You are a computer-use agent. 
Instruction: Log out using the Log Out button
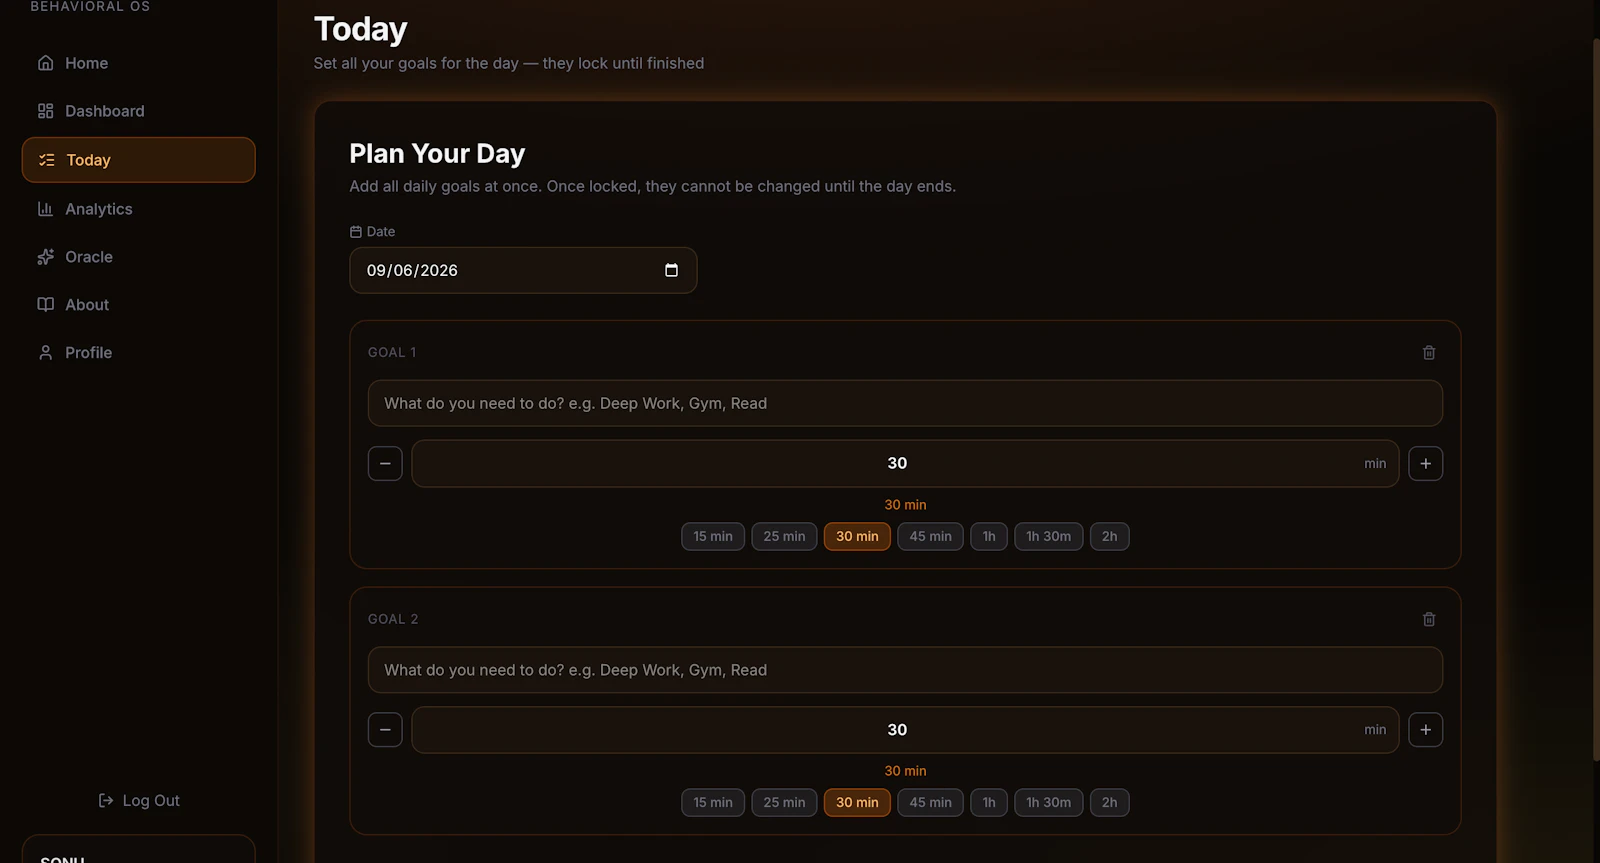tap(139, 800)
